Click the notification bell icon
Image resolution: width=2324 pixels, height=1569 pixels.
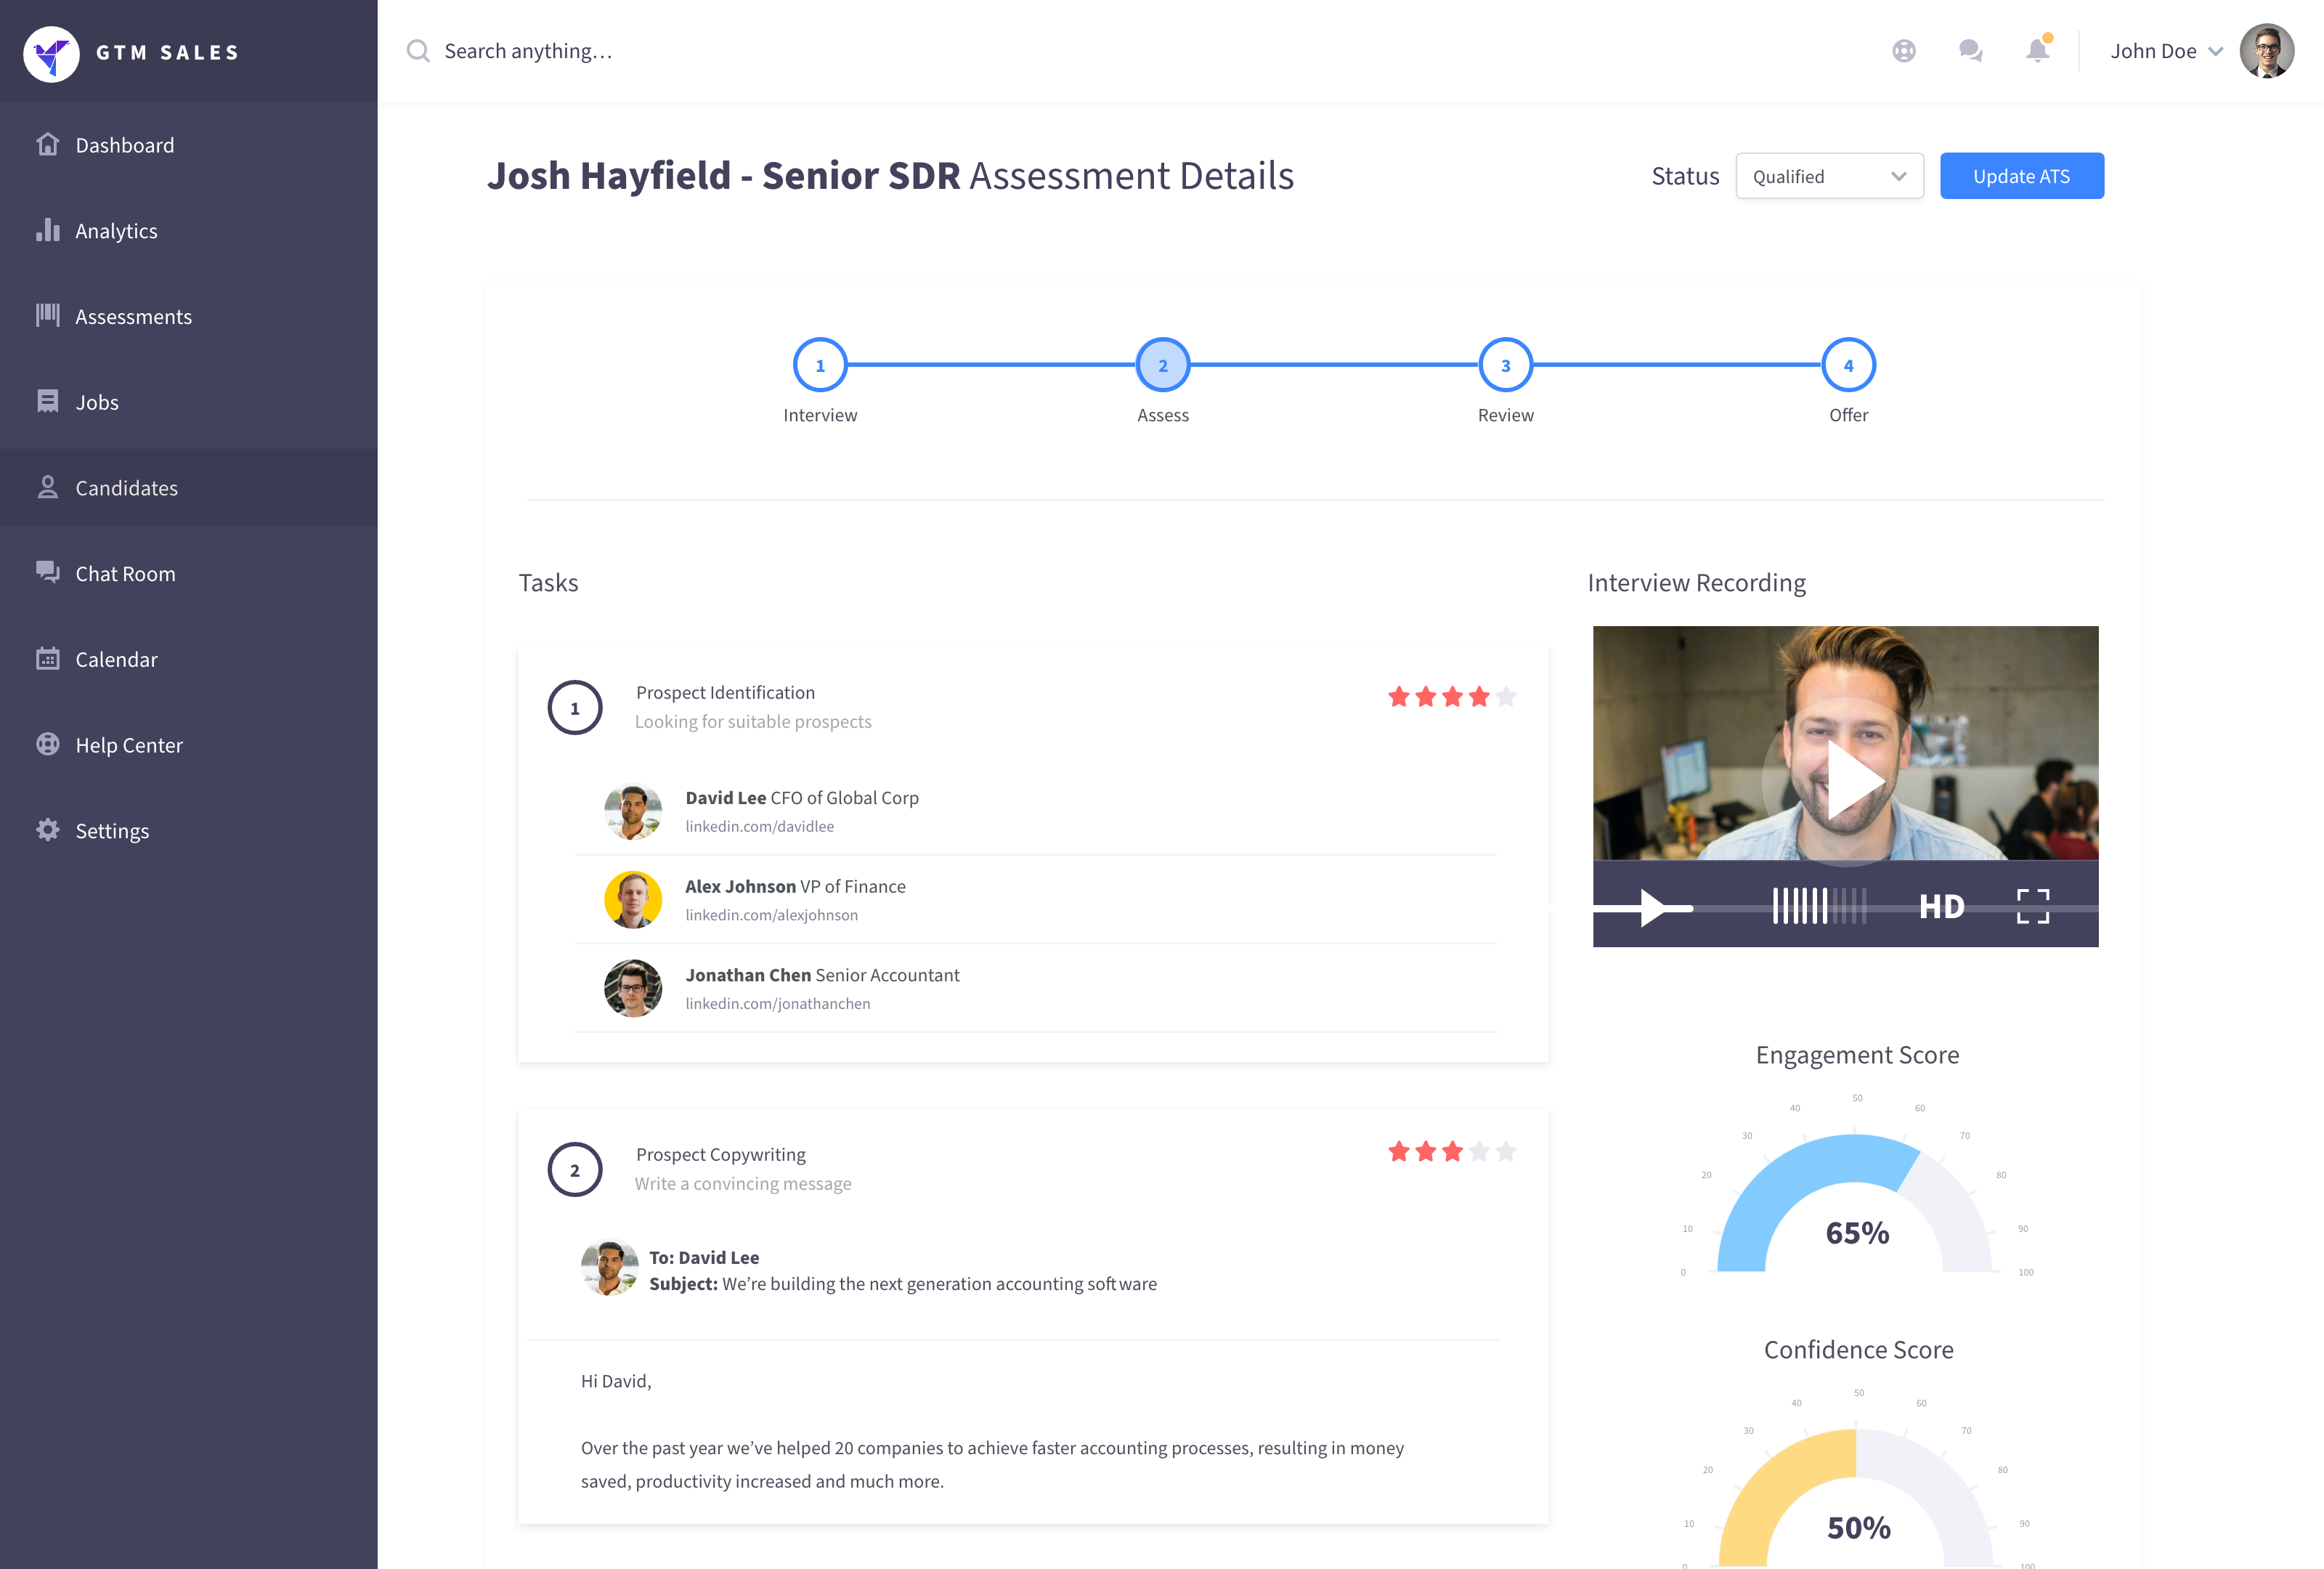coord(2037,51)
